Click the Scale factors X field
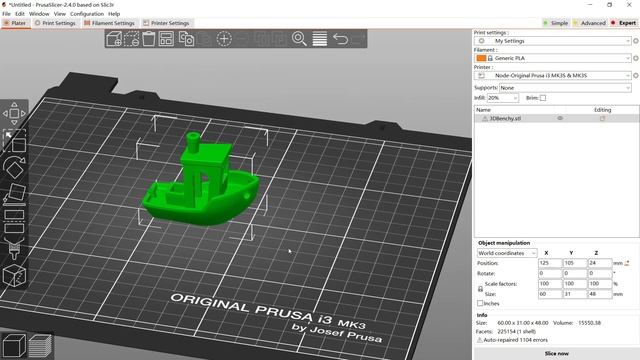The height and width of the screenshot is (360, 640). point(550,284)
